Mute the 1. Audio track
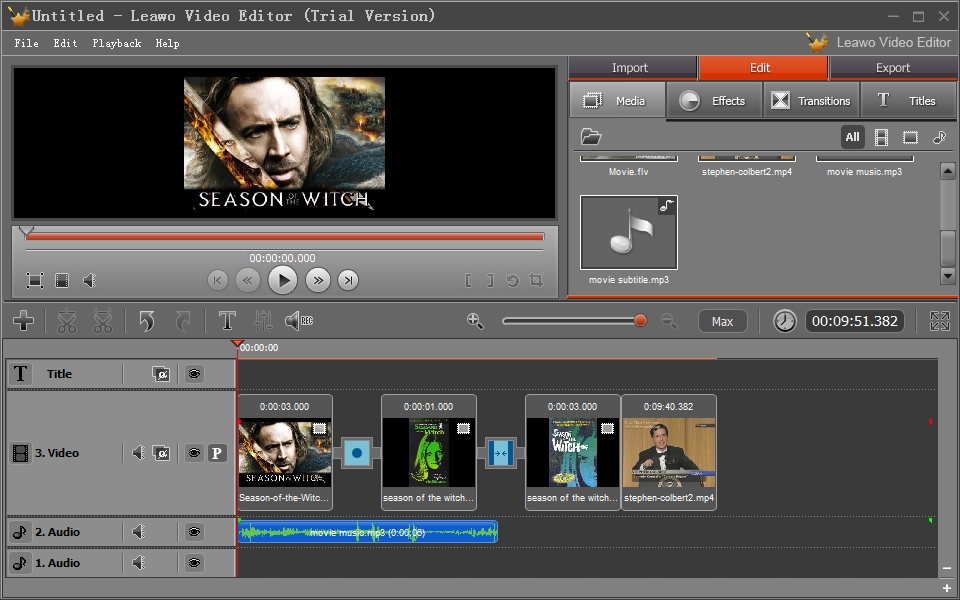Viewport: 960px width, 600px height. (x=139, y=562)
